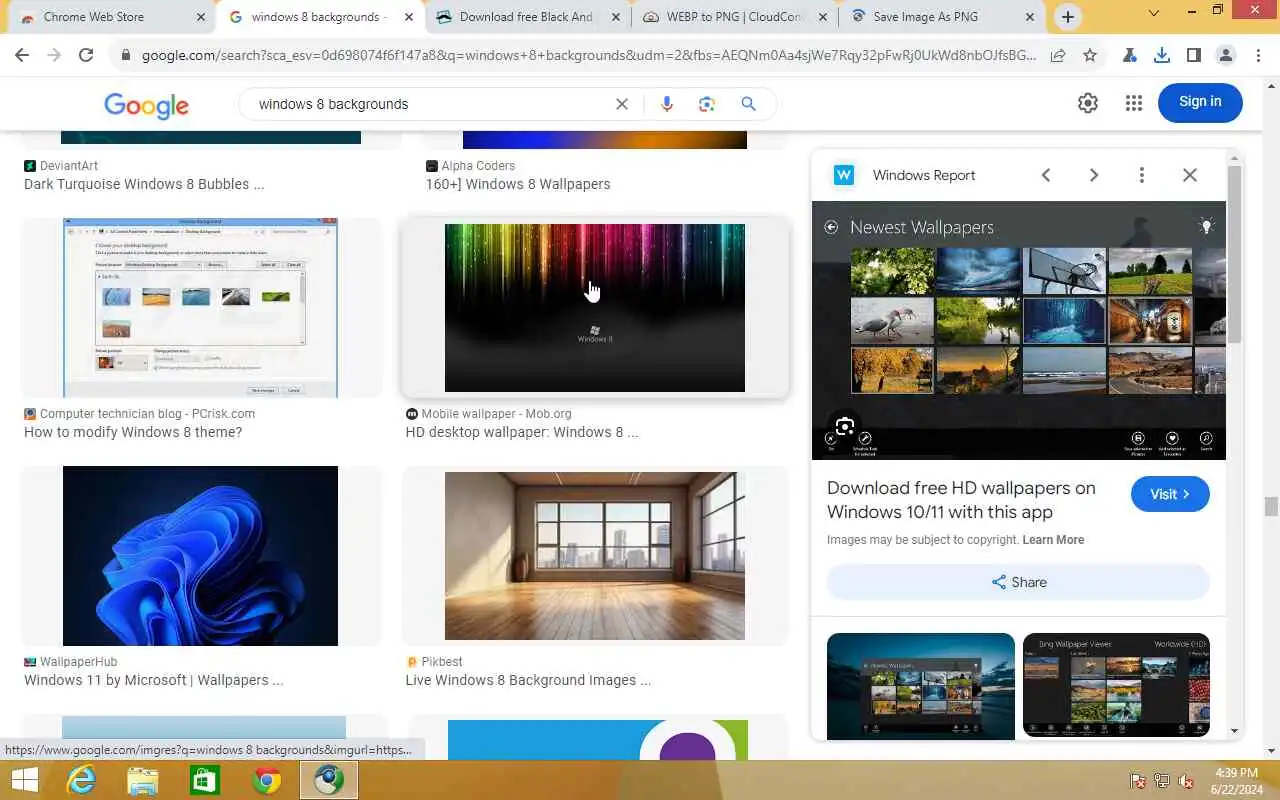
Task: Open Chrome downloads icon
Action: (1162, 56)
